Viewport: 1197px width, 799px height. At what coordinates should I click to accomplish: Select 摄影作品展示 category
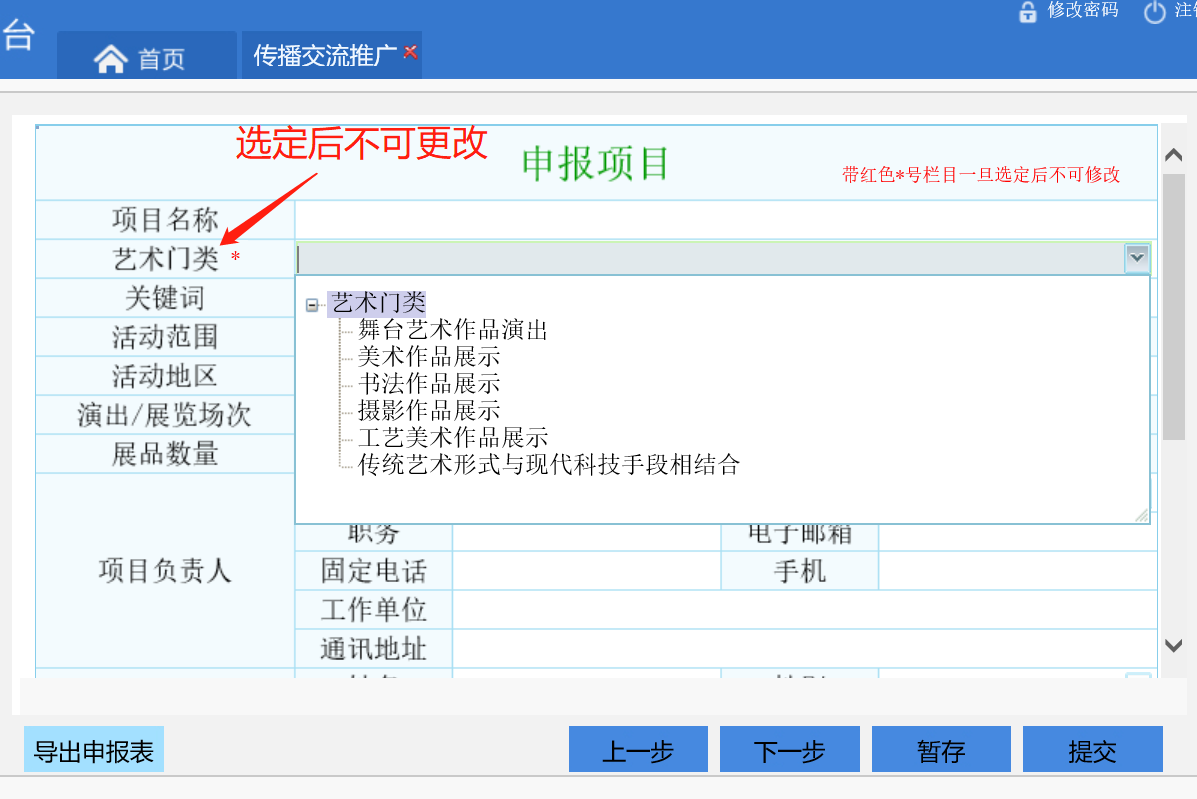click(x=429, y=411)
